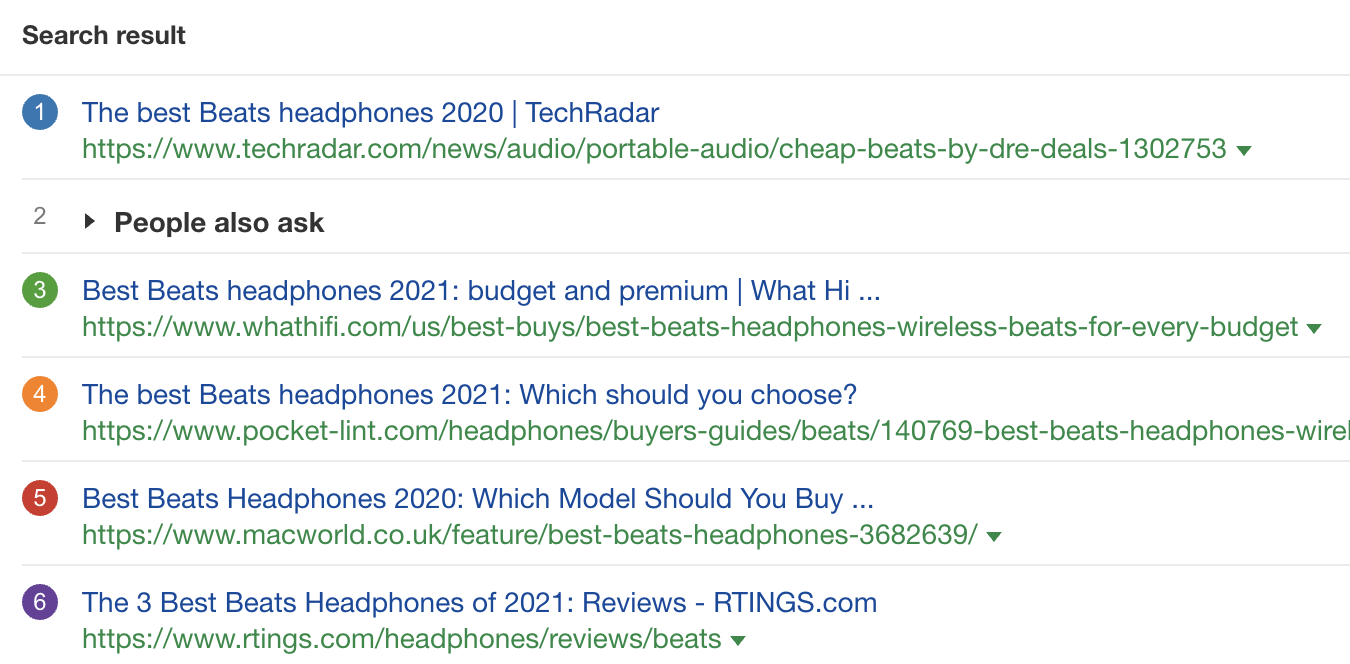
Task: Click the green position 3 circle badge
Action: (40, 291)
